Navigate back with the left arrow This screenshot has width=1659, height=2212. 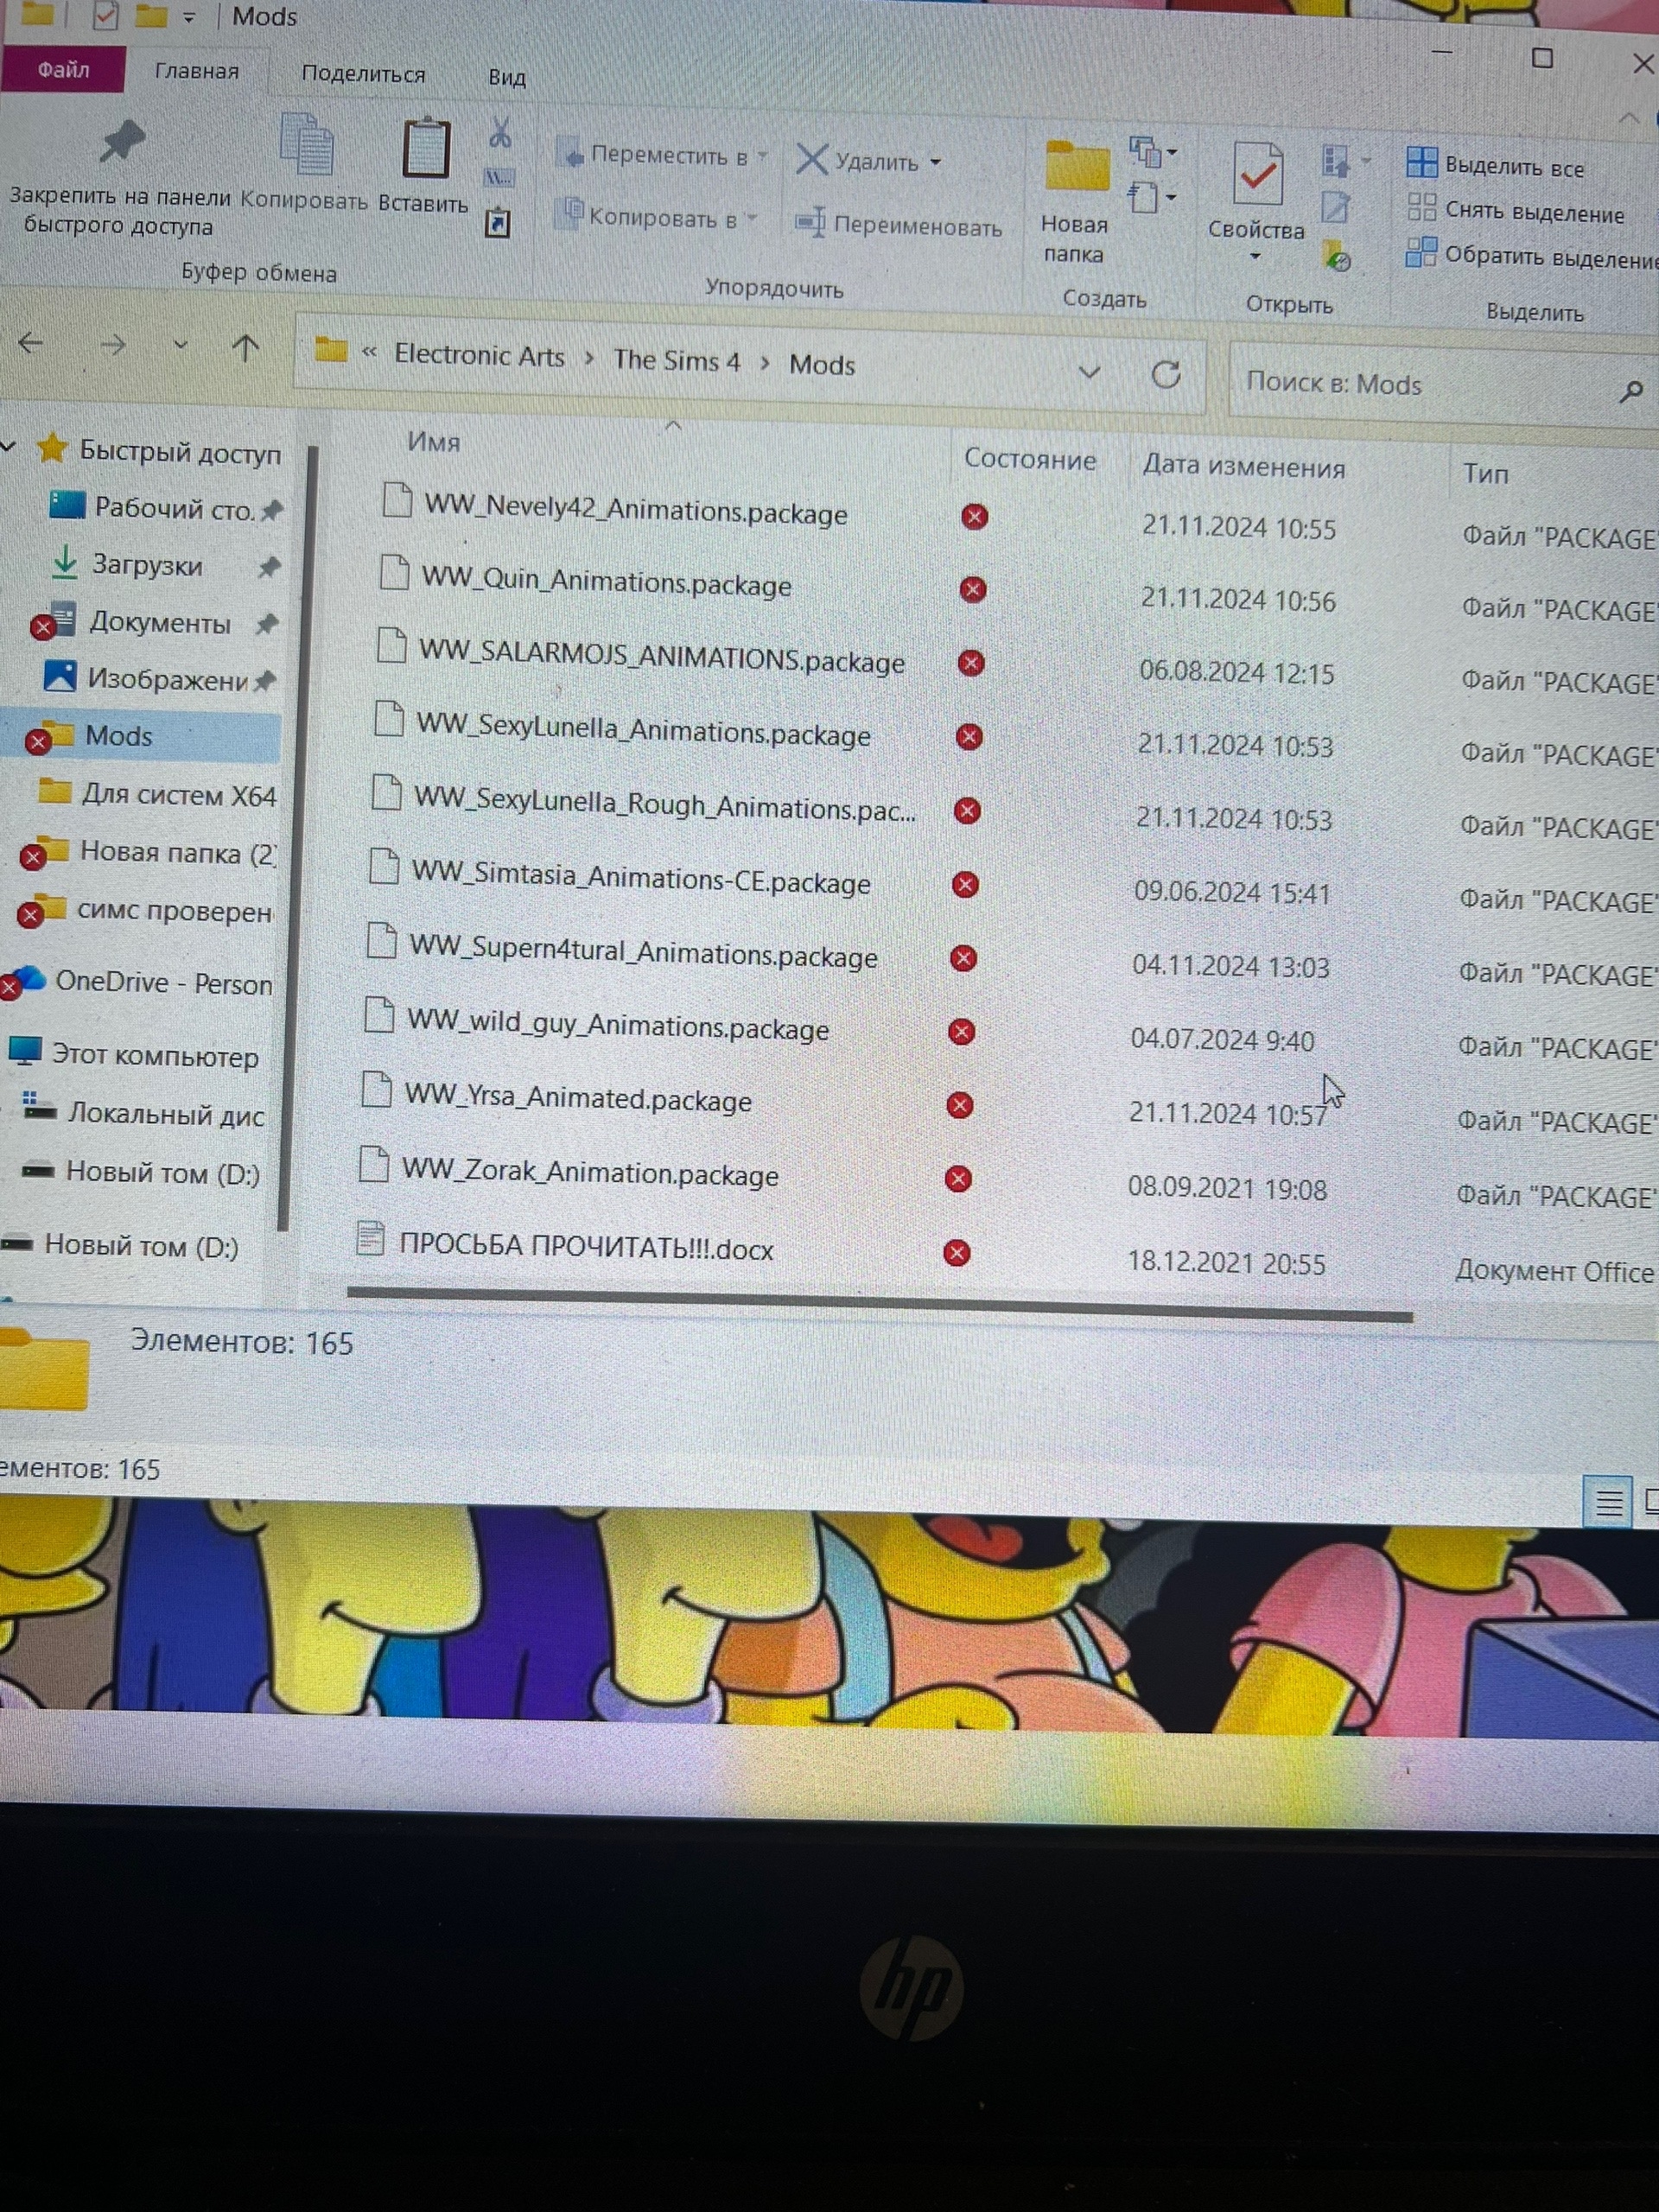(31, 344)
